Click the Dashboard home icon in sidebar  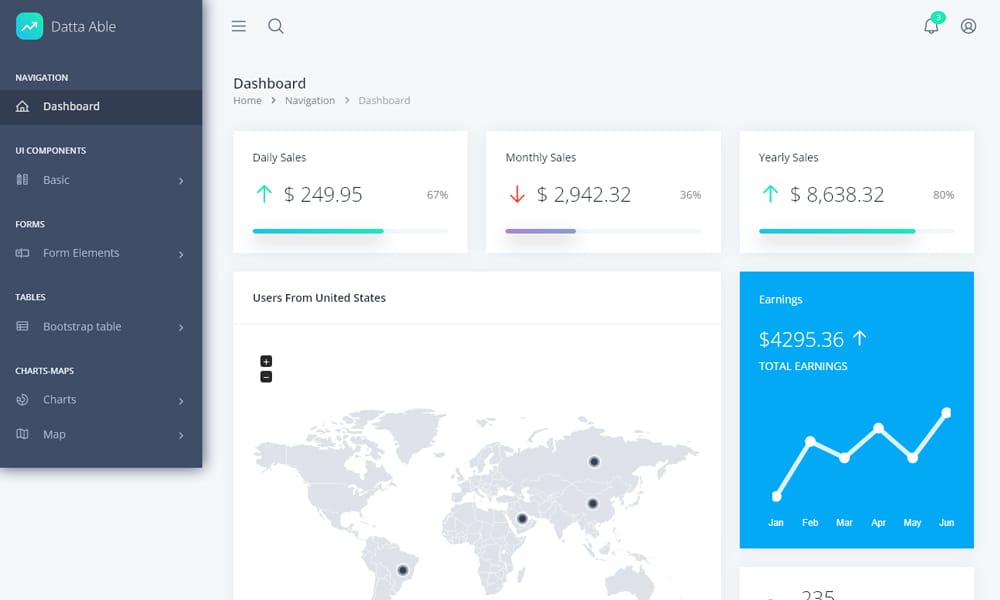pyautogui.click(x=22, y=106)
